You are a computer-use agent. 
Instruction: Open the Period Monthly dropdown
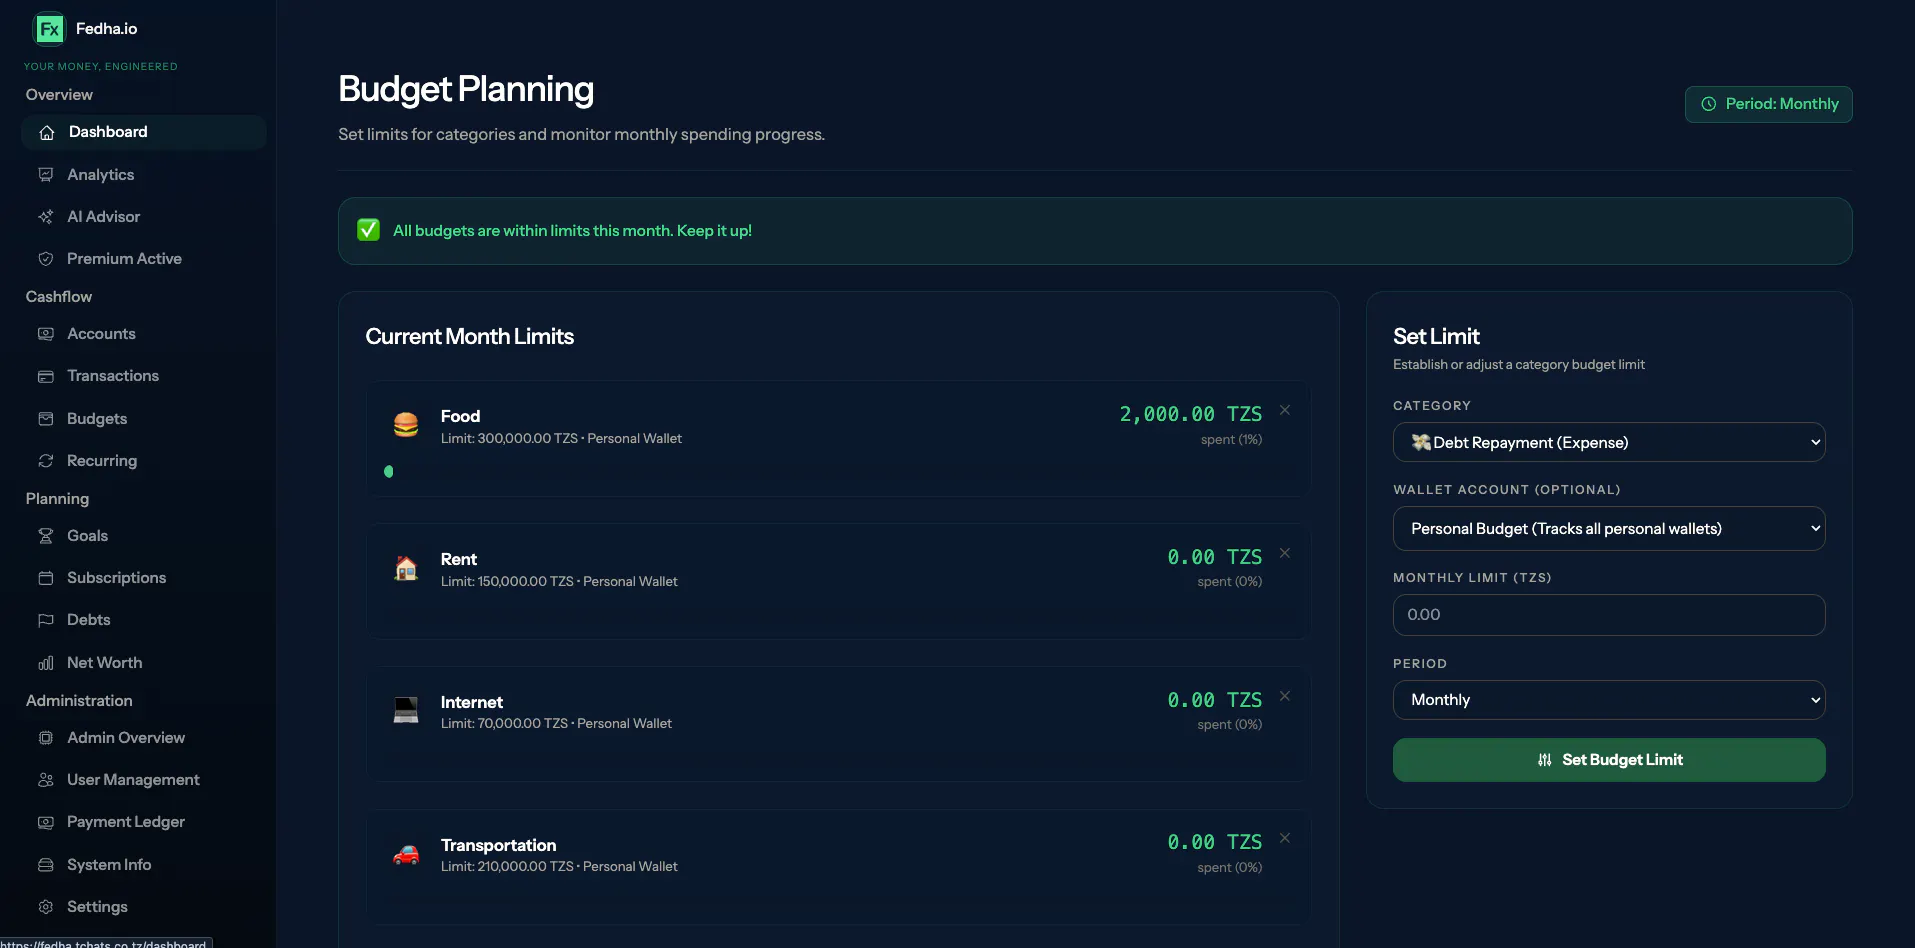click(1609, 700)
